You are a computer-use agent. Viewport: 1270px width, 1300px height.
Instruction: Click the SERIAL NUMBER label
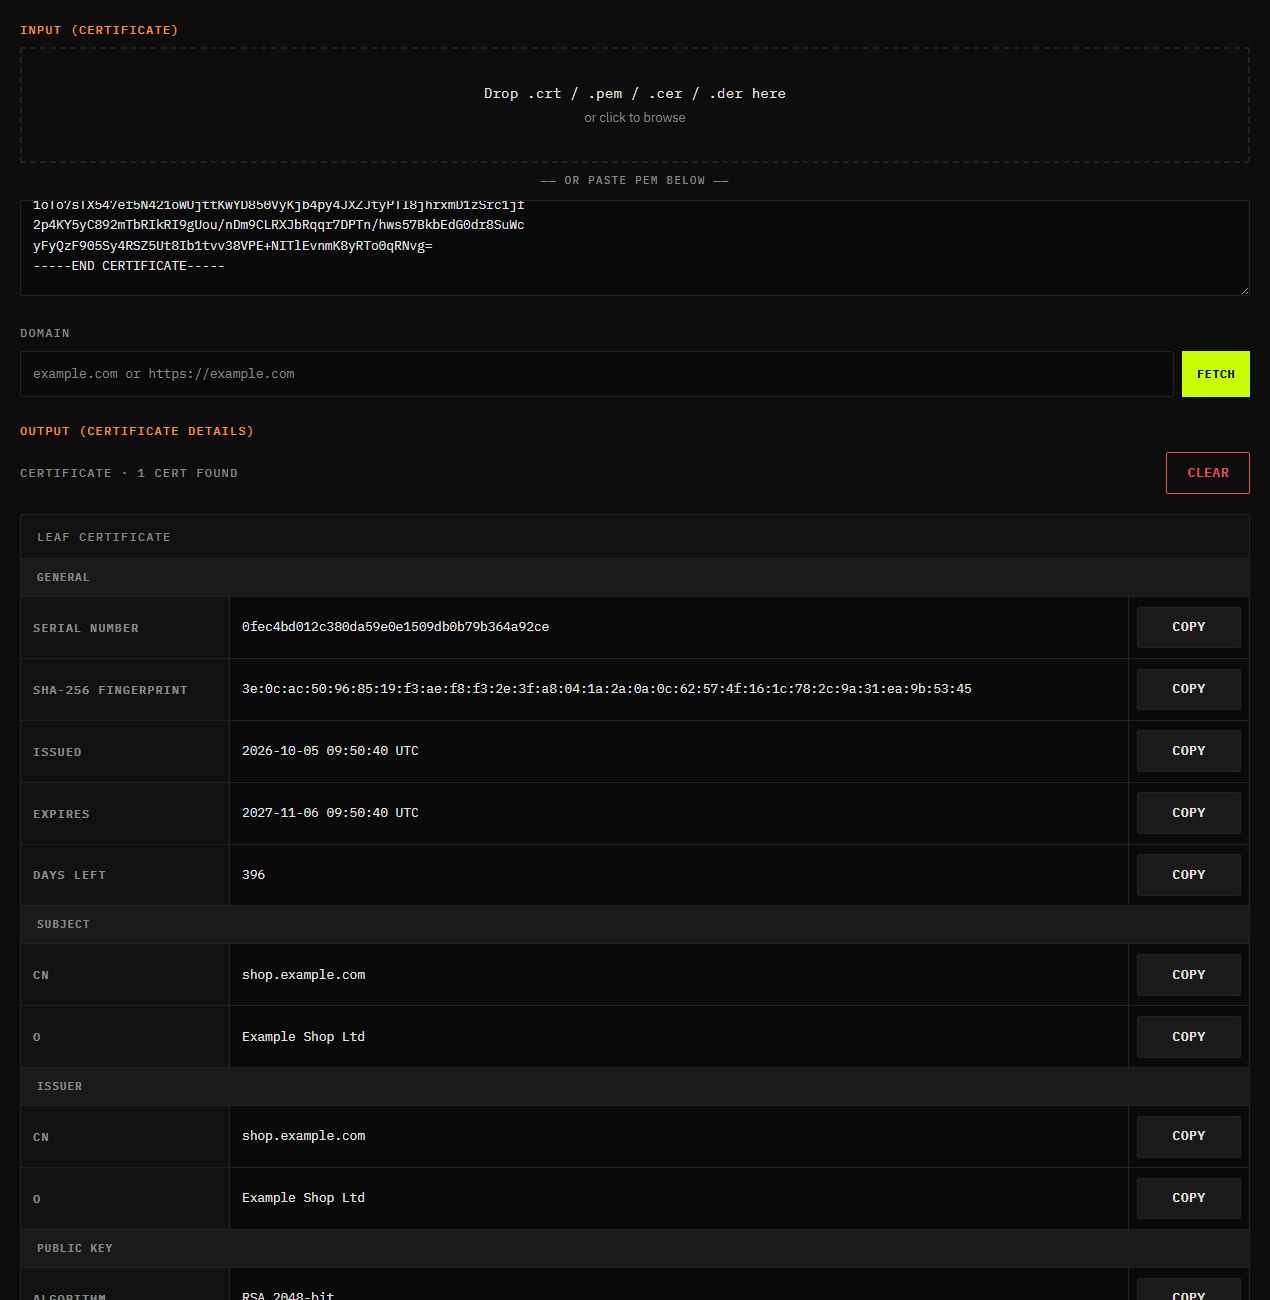[x=86, y=629]
